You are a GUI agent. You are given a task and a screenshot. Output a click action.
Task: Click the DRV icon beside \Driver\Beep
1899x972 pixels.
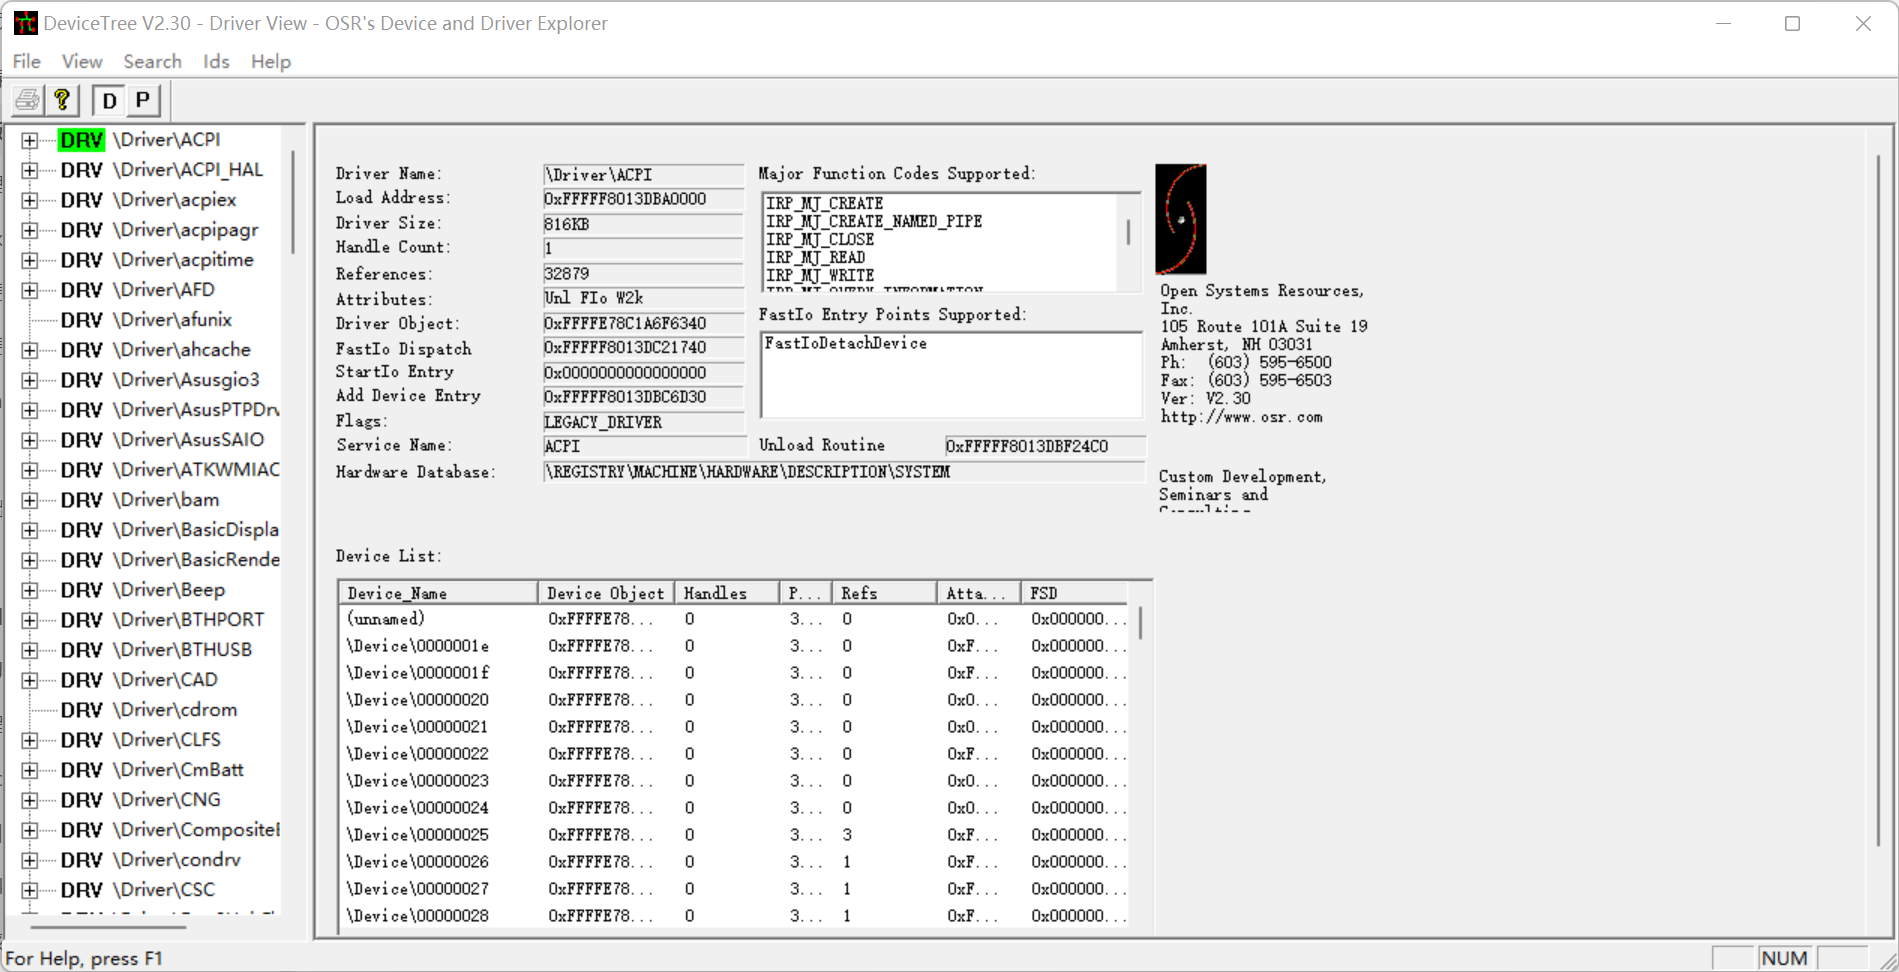[81, 590]
